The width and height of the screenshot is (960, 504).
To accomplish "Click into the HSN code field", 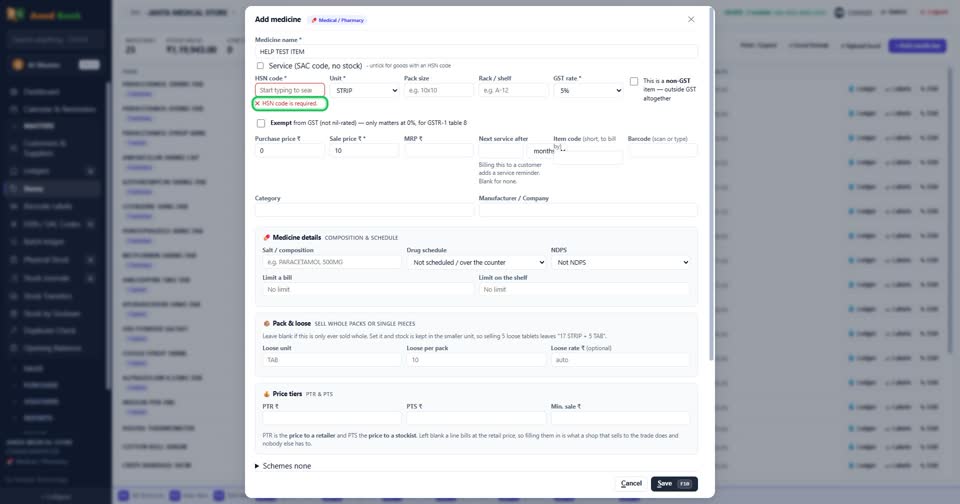I will (290, 90).
